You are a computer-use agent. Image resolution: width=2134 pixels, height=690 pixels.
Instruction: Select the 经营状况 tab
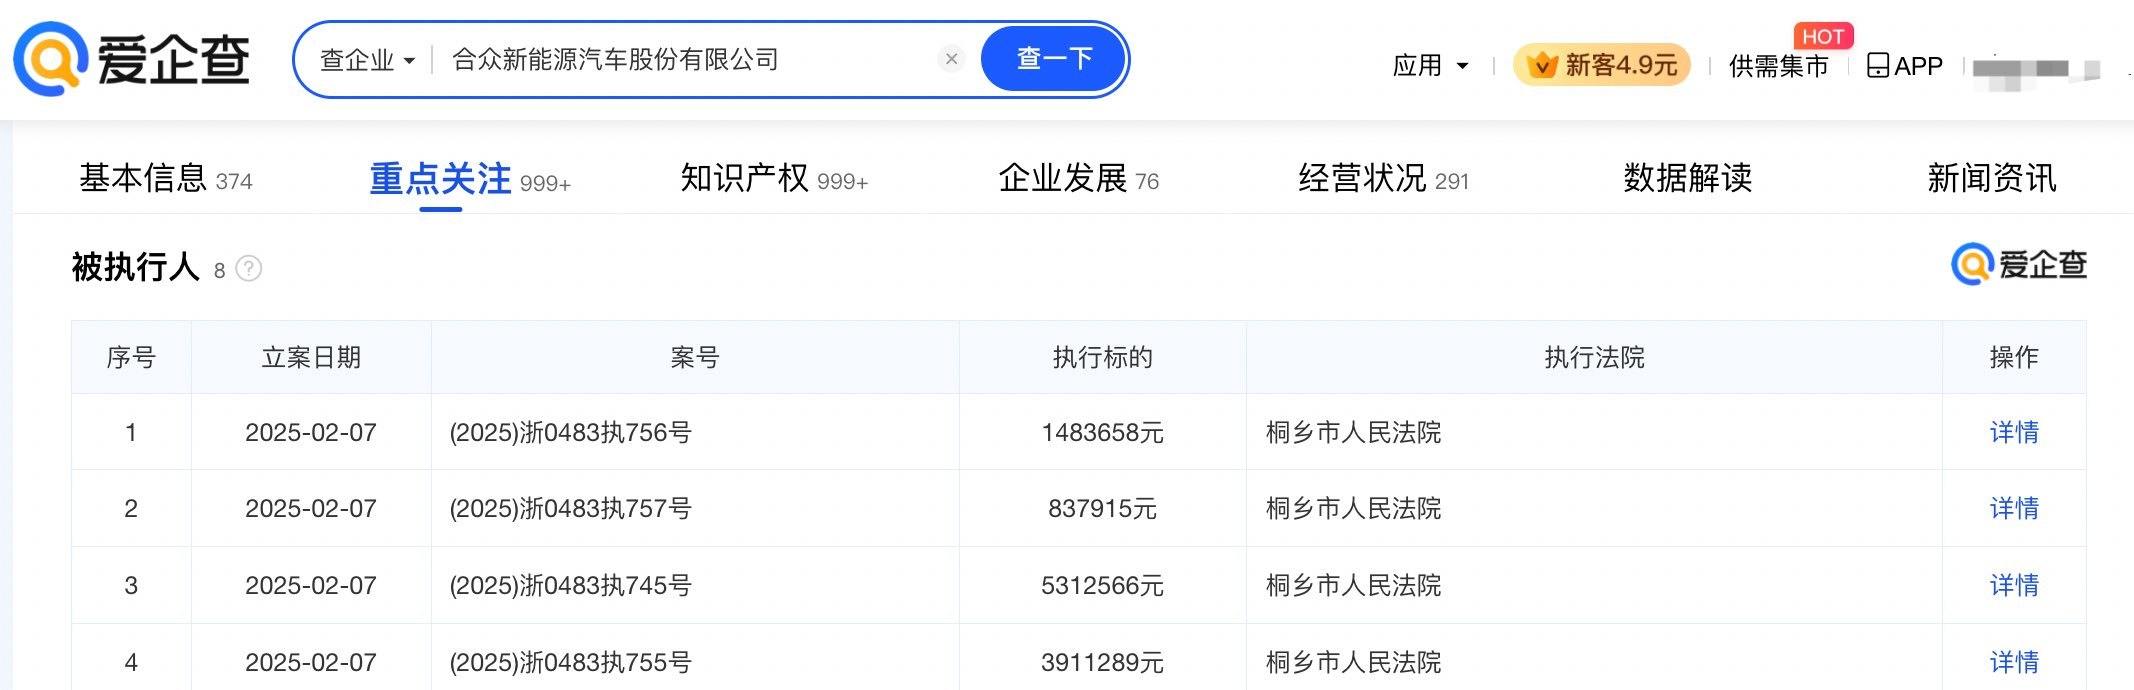(x=1382, y=179)
